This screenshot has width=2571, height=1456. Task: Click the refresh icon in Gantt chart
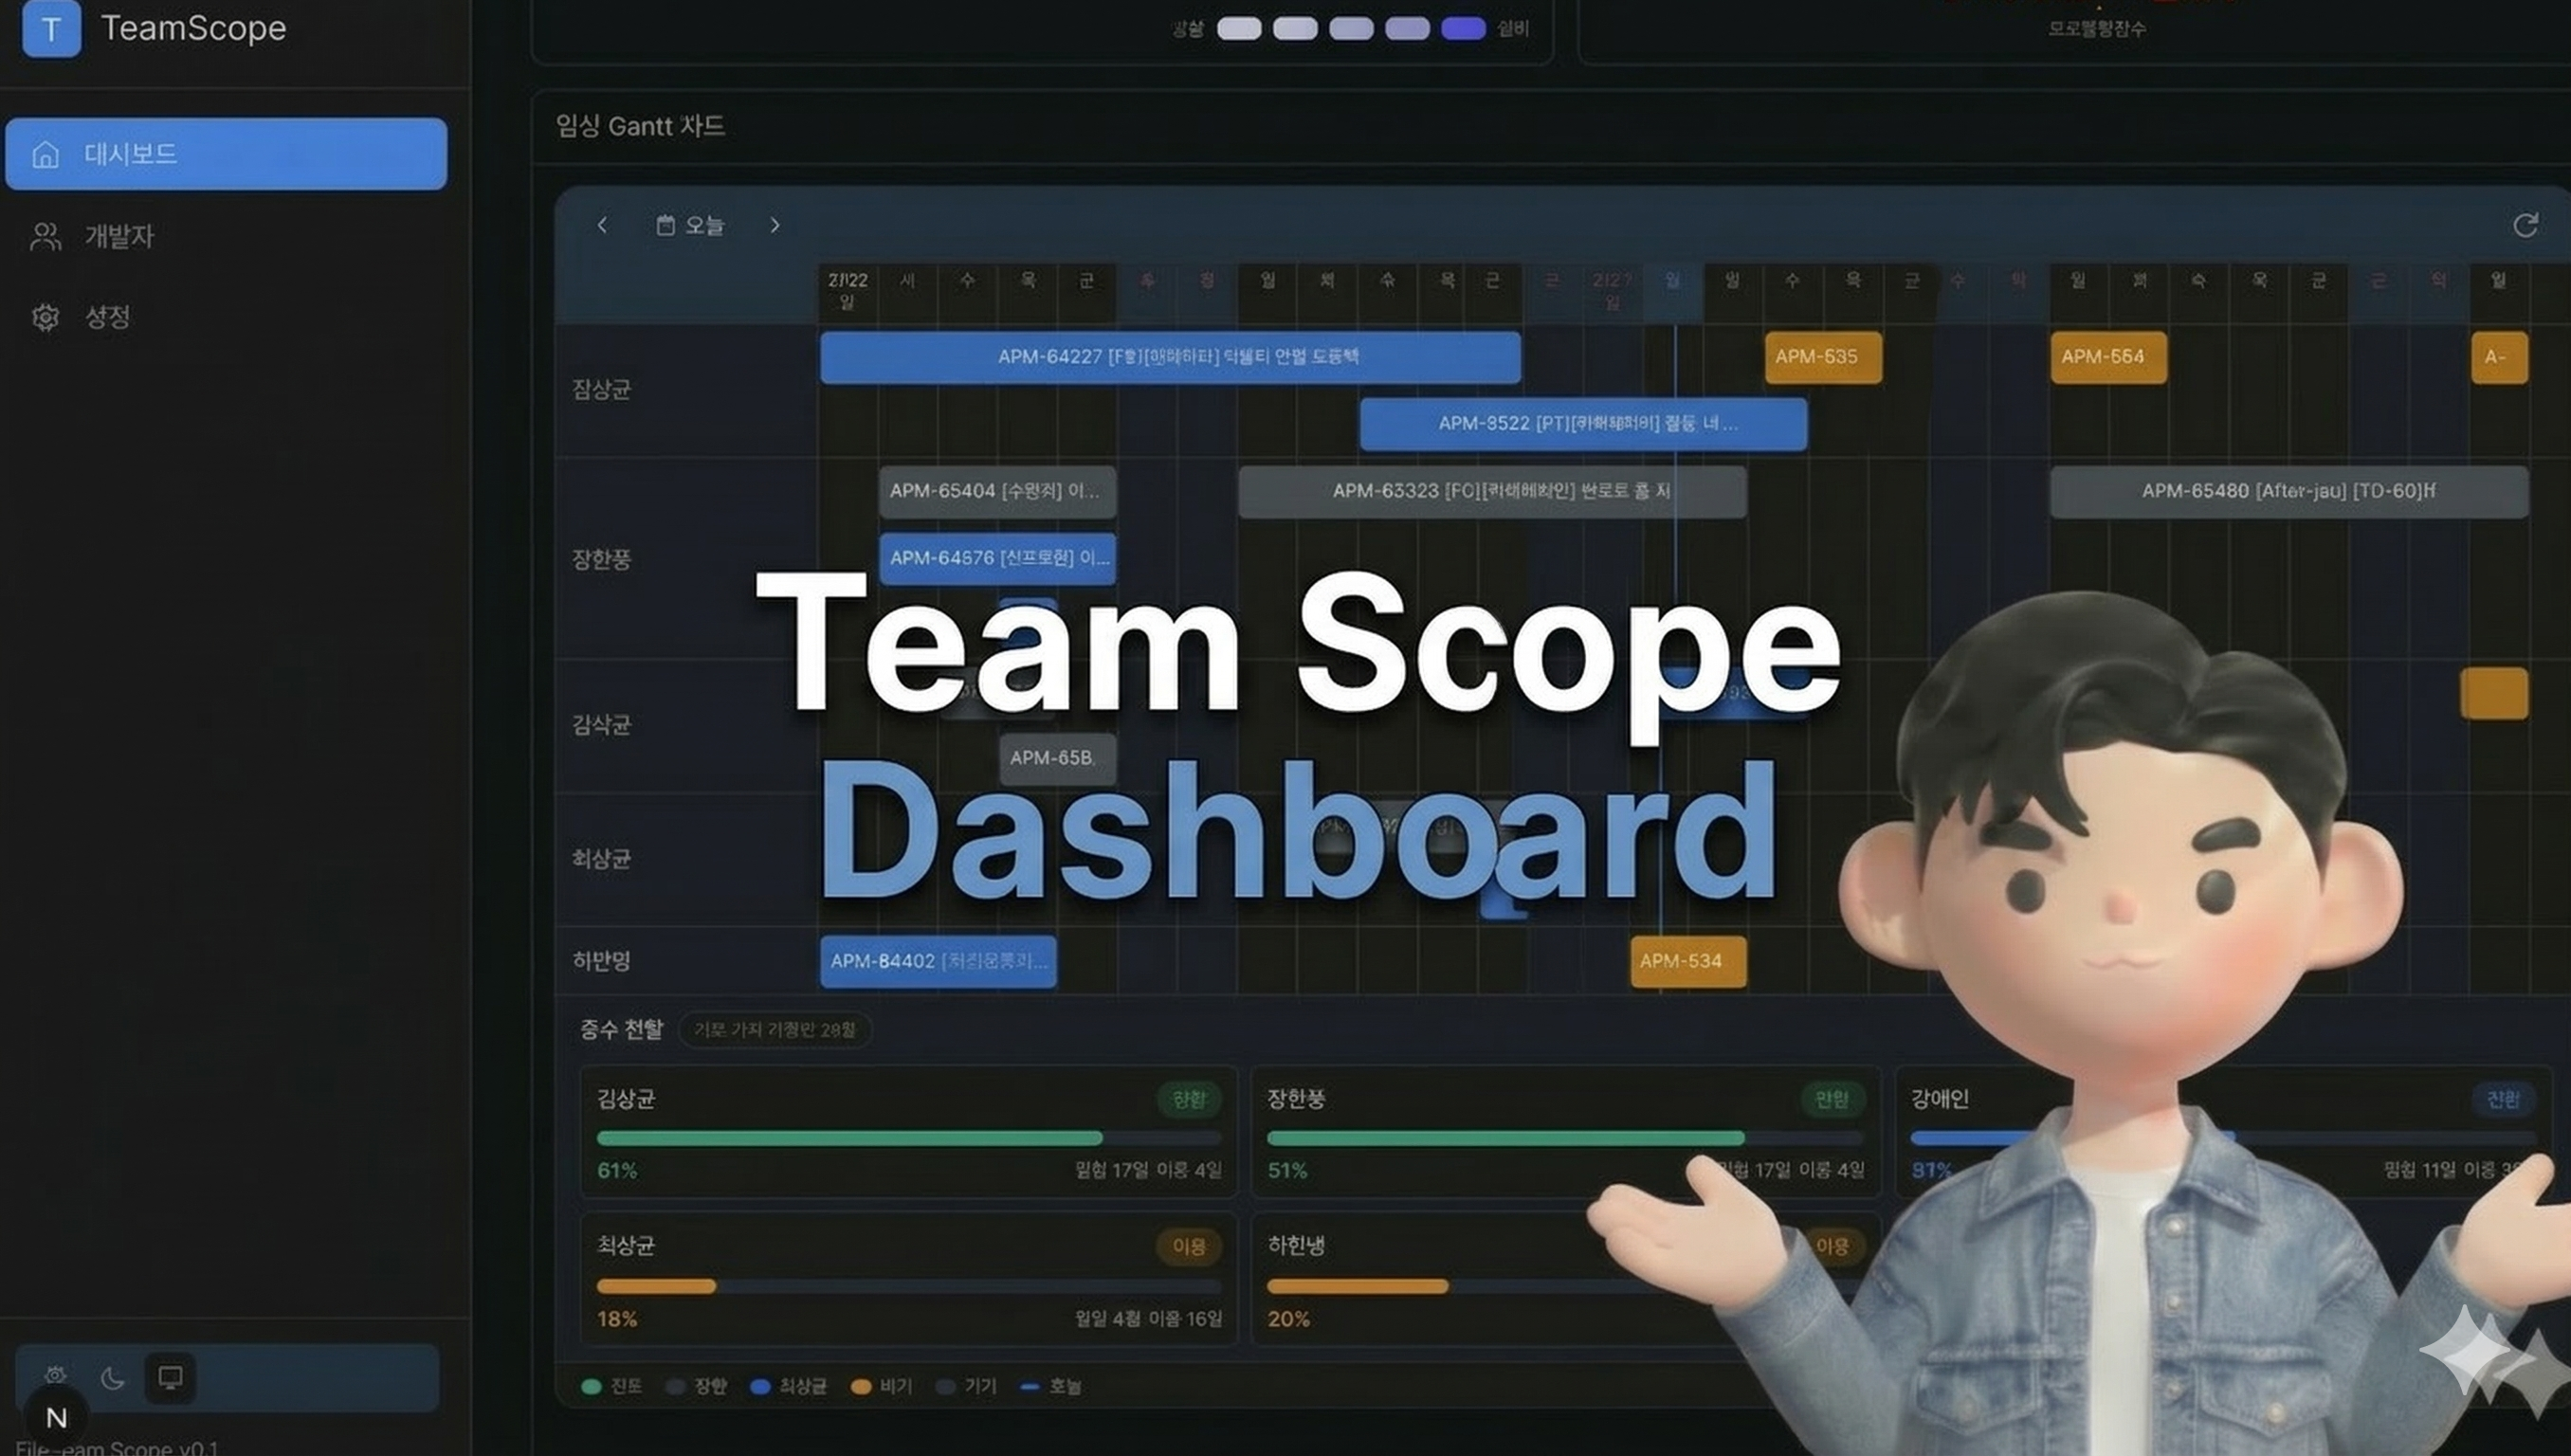click(2526, 225)
